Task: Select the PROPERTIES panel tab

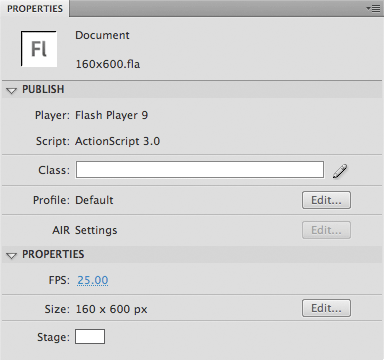Action: click(x=35, y=9)
